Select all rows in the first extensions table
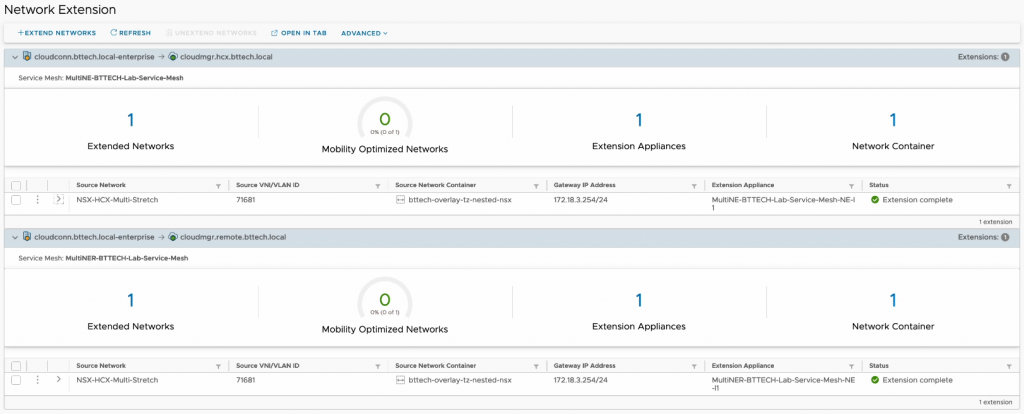This screenshot has height=414, width=1024. (15, 185)
